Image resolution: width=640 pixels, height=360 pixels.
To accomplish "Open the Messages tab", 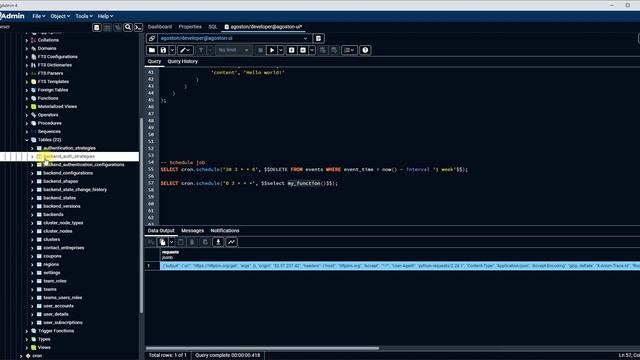I will pos(192,231).
